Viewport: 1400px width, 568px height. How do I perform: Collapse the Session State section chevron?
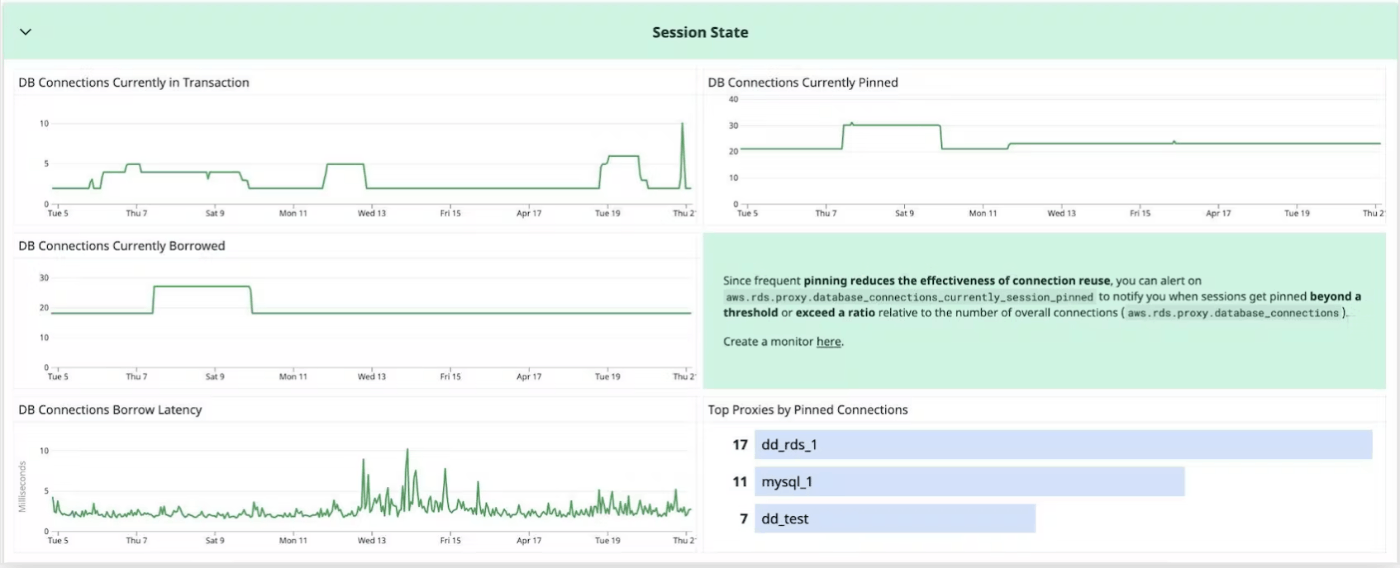[x=26, y=32]
